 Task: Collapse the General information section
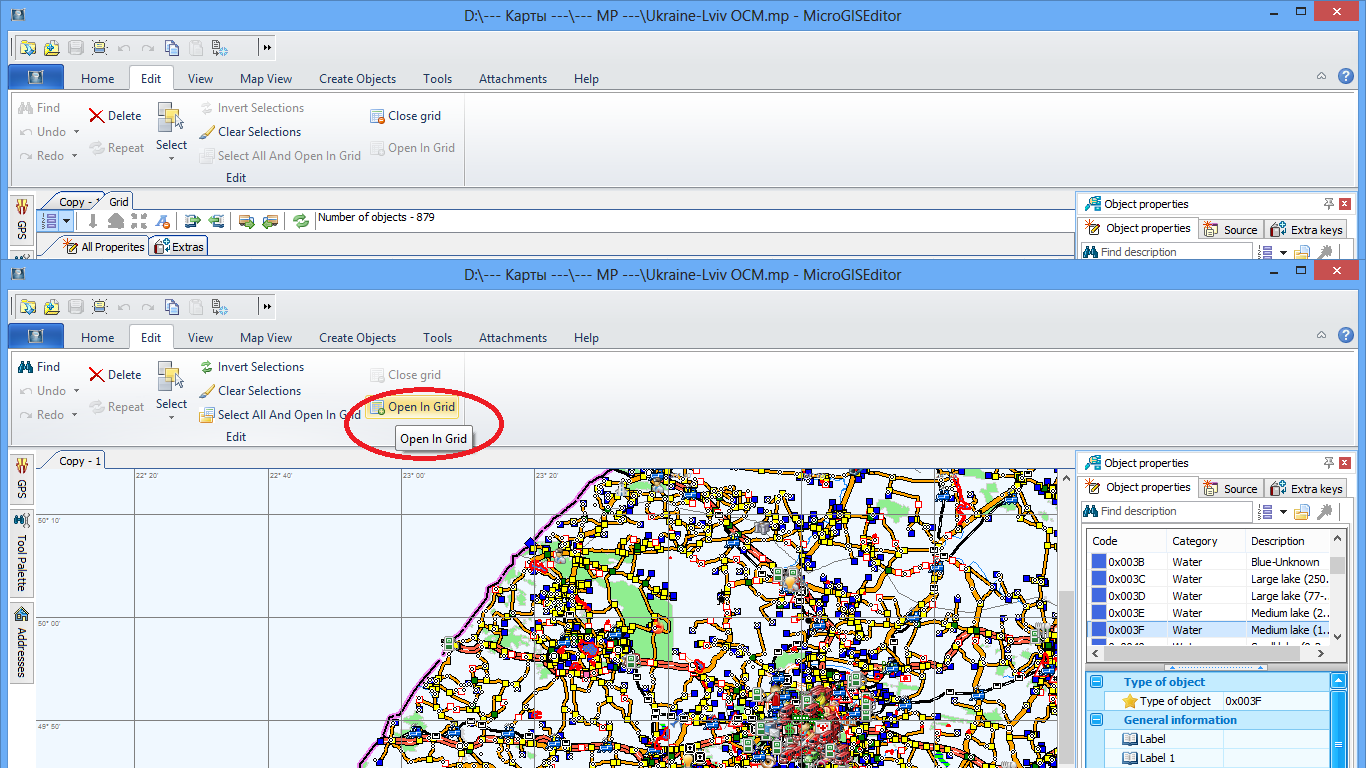tap(1097, 720)
